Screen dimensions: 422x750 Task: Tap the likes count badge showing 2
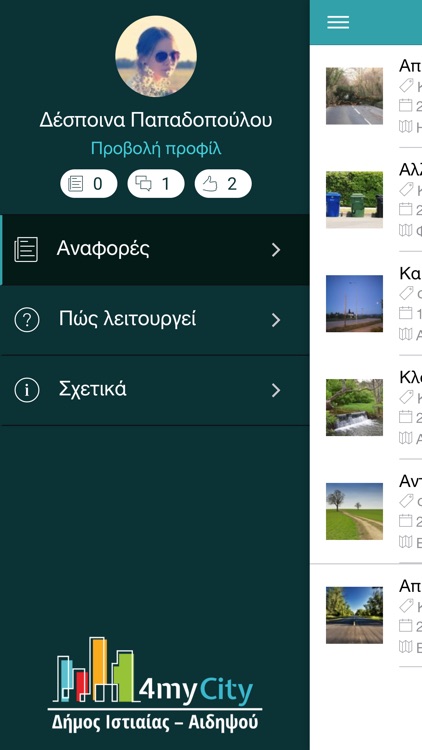coord(223,184)
